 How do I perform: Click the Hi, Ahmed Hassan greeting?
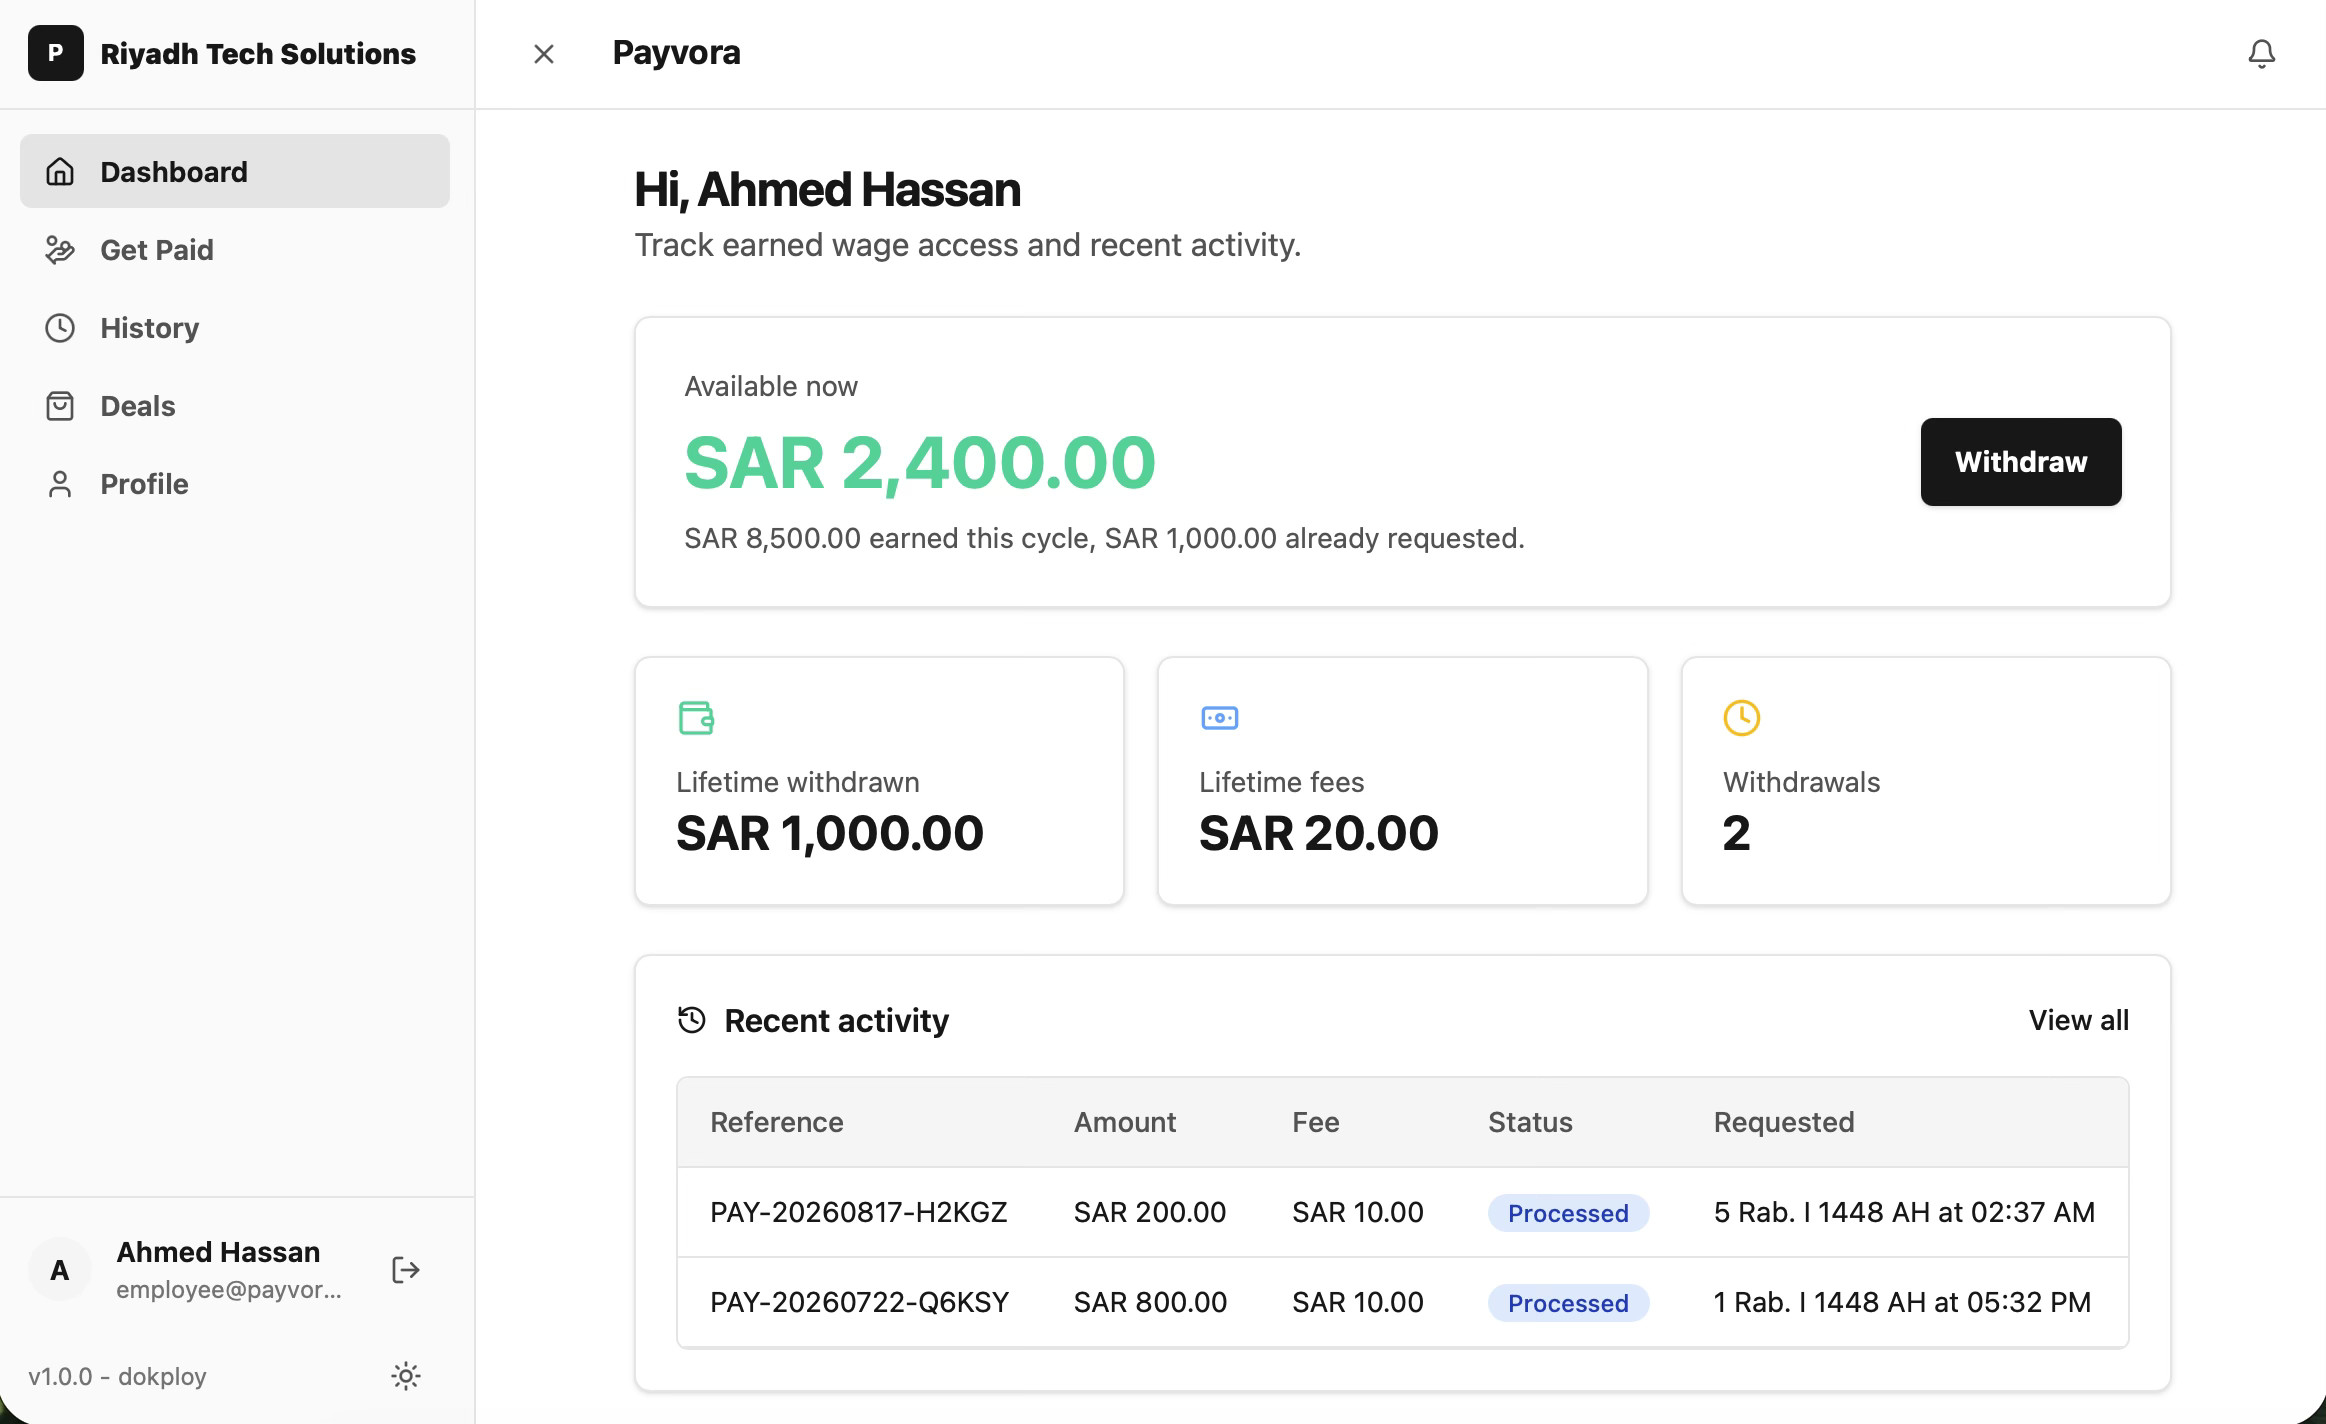pos(826,189)
